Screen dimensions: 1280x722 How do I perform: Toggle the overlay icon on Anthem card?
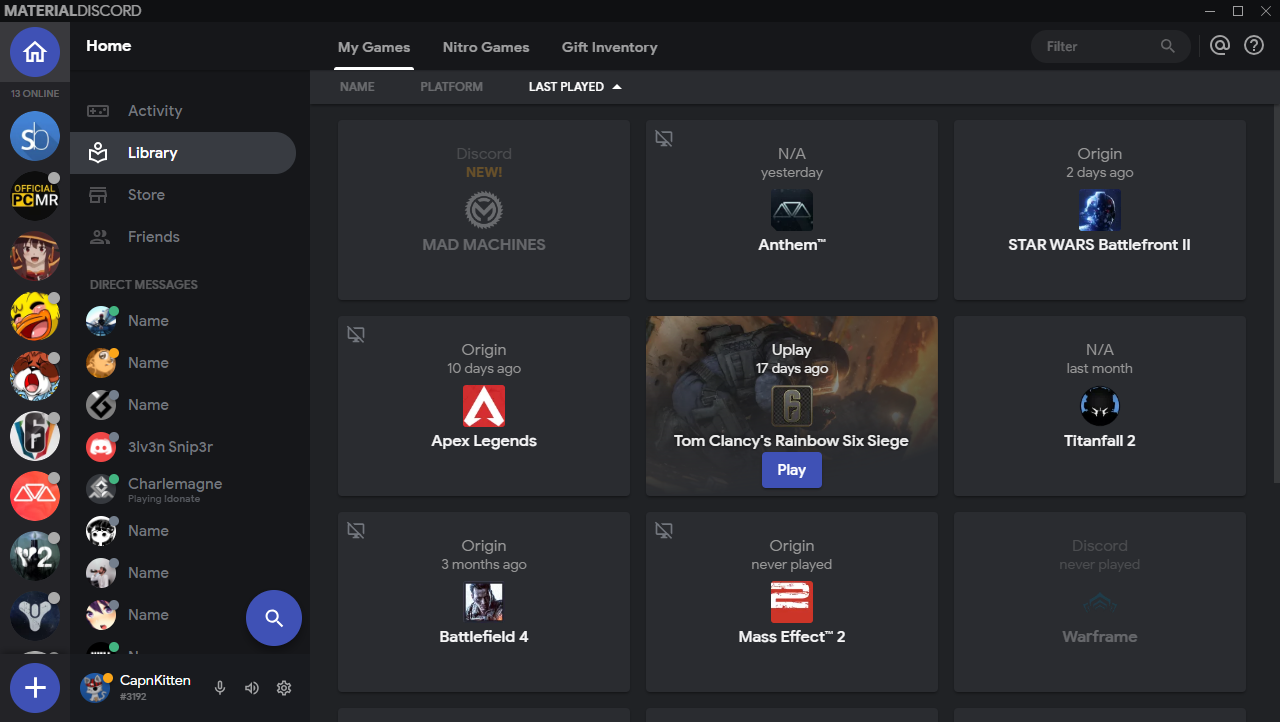pyautogui.click(x=664, y=138)
